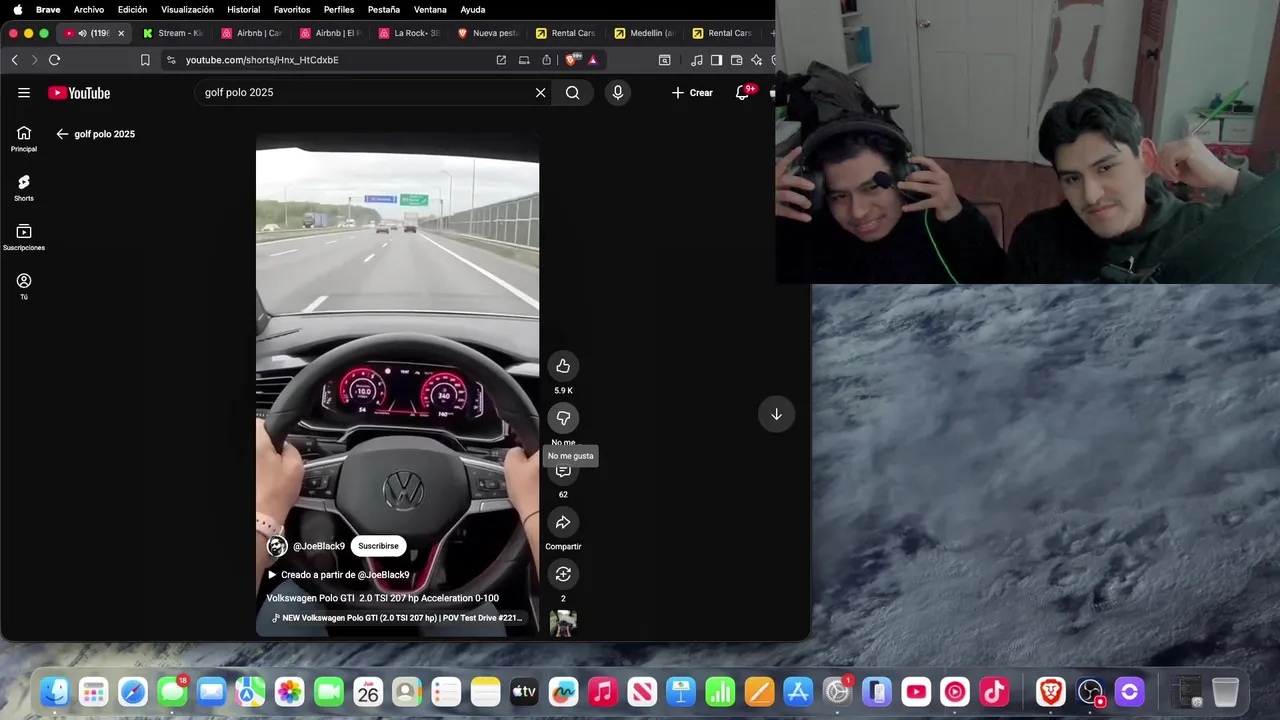This screenshot has height=720, width=1280.
Task: Go back with the arrow beside golf polo 2025
Action: pos(62,134)
